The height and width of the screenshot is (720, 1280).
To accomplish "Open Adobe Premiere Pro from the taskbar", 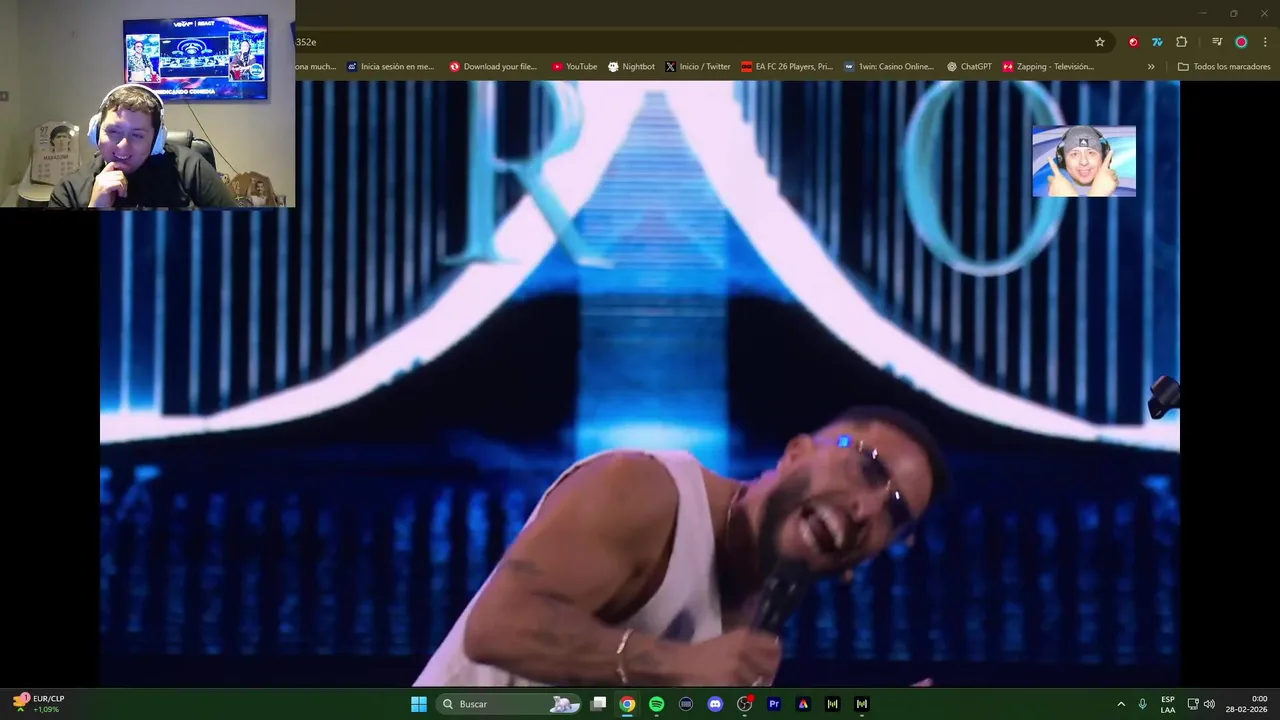I will pos(774,704).
